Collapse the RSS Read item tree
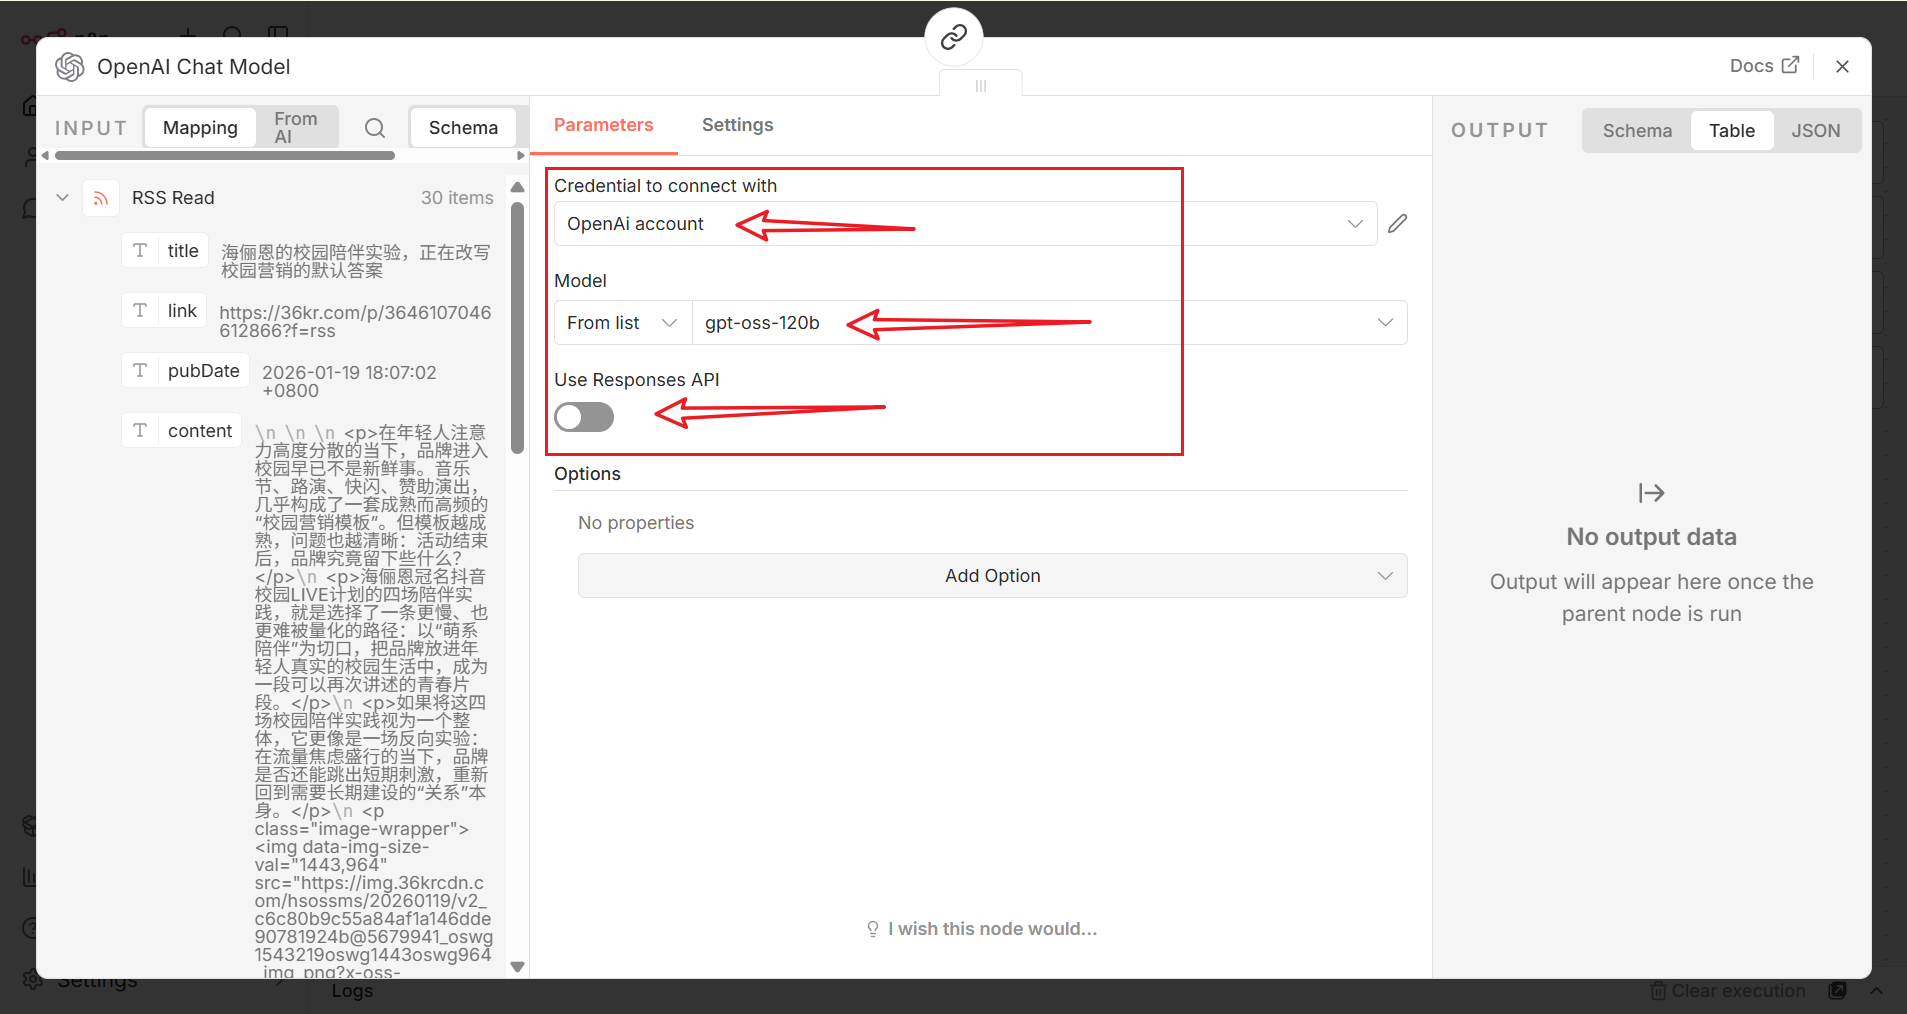 coord(63,198)
